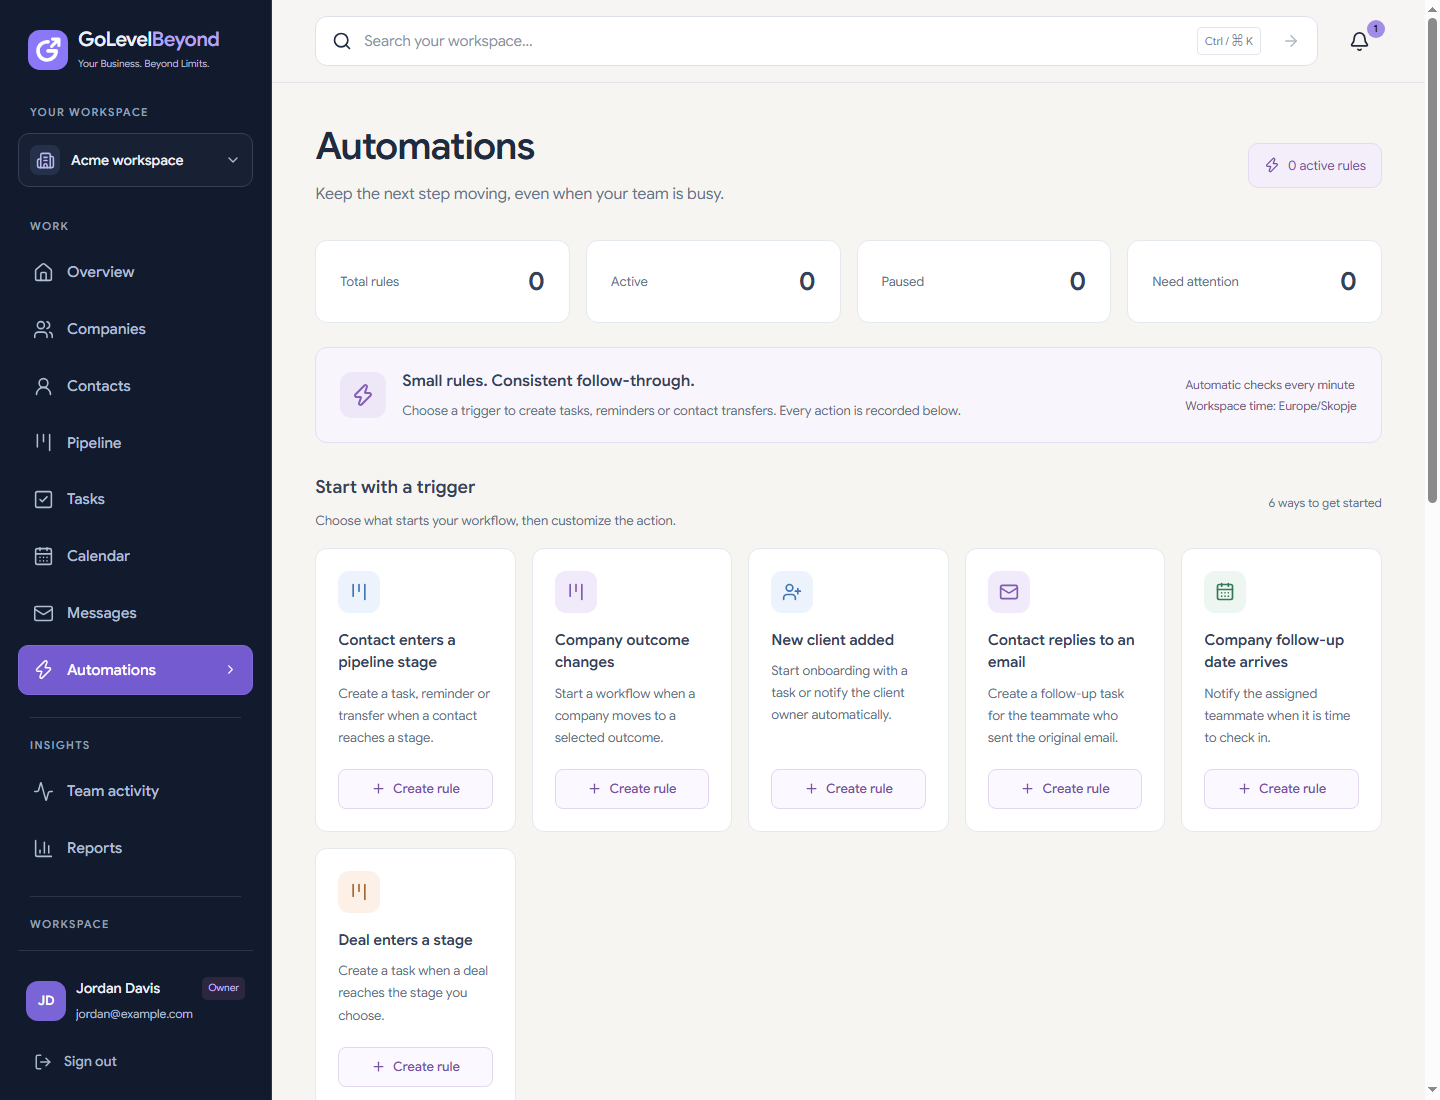Click the Contact replies to an email icon
The image size is (1440, 1100).
(x=1009, y=592)
